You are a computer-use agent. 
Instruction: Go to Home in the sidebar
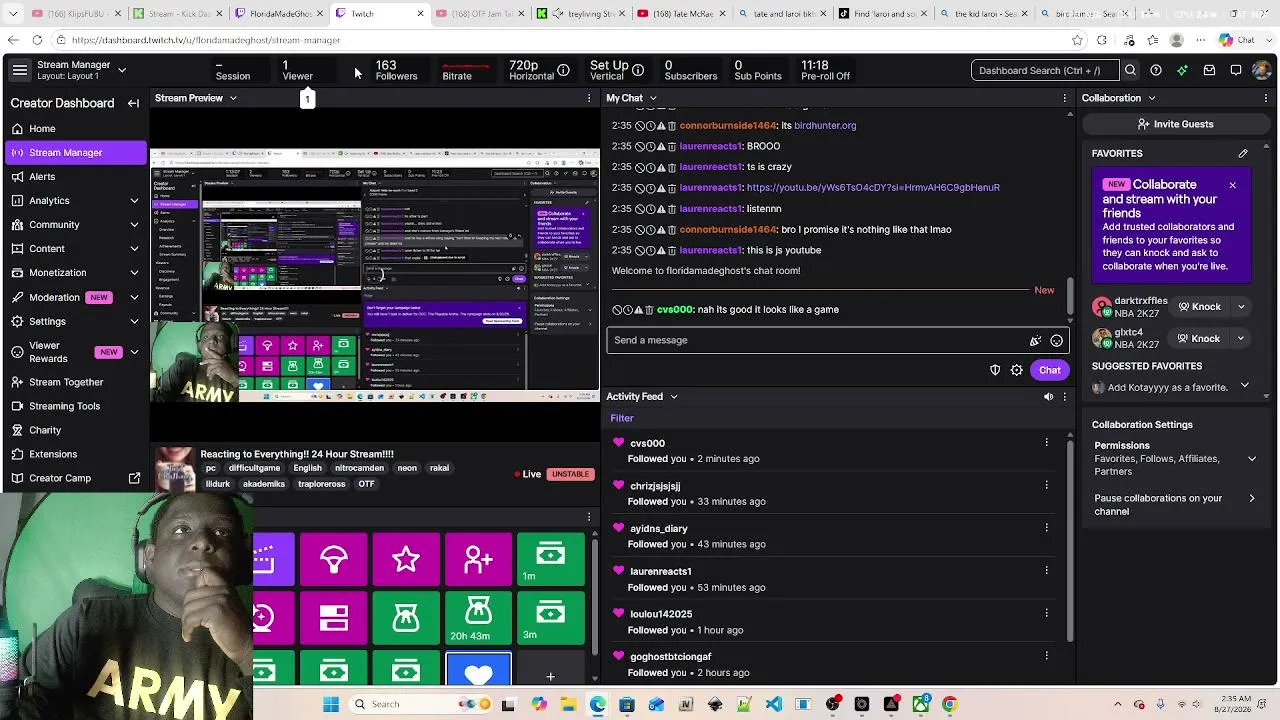pos(75,128)
